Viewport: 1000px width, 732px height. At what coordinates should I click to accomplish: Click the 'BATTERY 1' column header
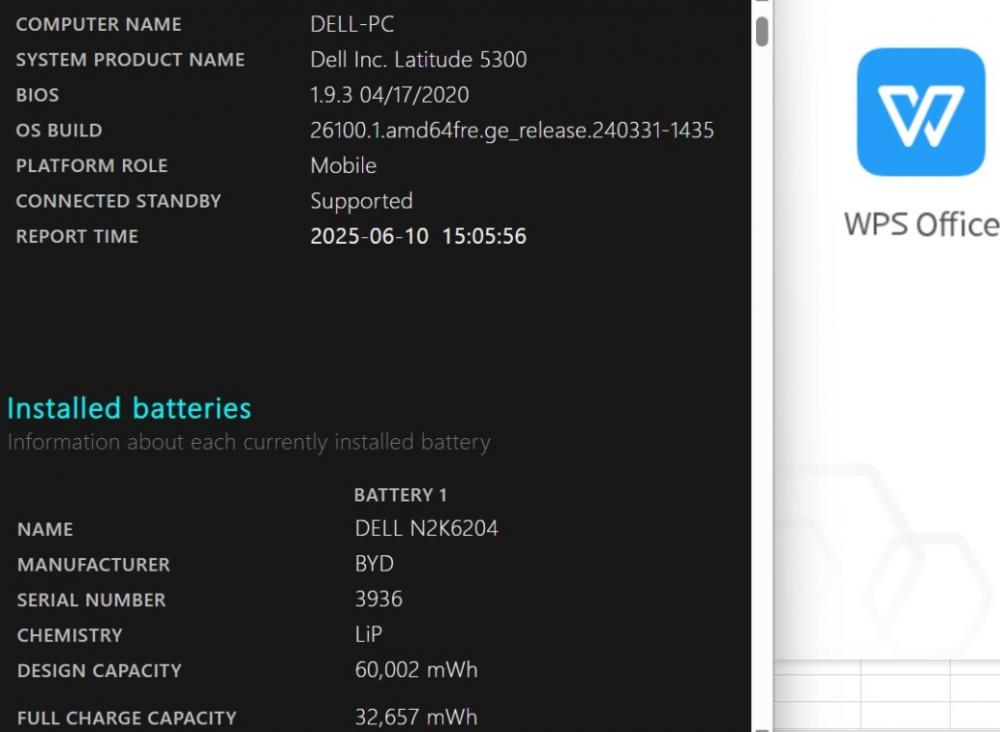point(401,495)
